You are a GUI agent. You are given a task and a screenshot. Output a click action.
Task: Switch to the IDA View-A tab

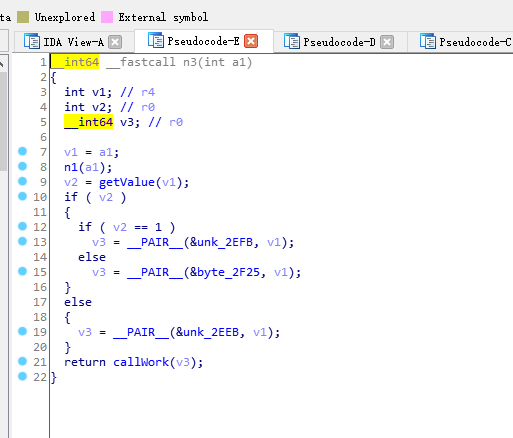click(x=73, y=42)
